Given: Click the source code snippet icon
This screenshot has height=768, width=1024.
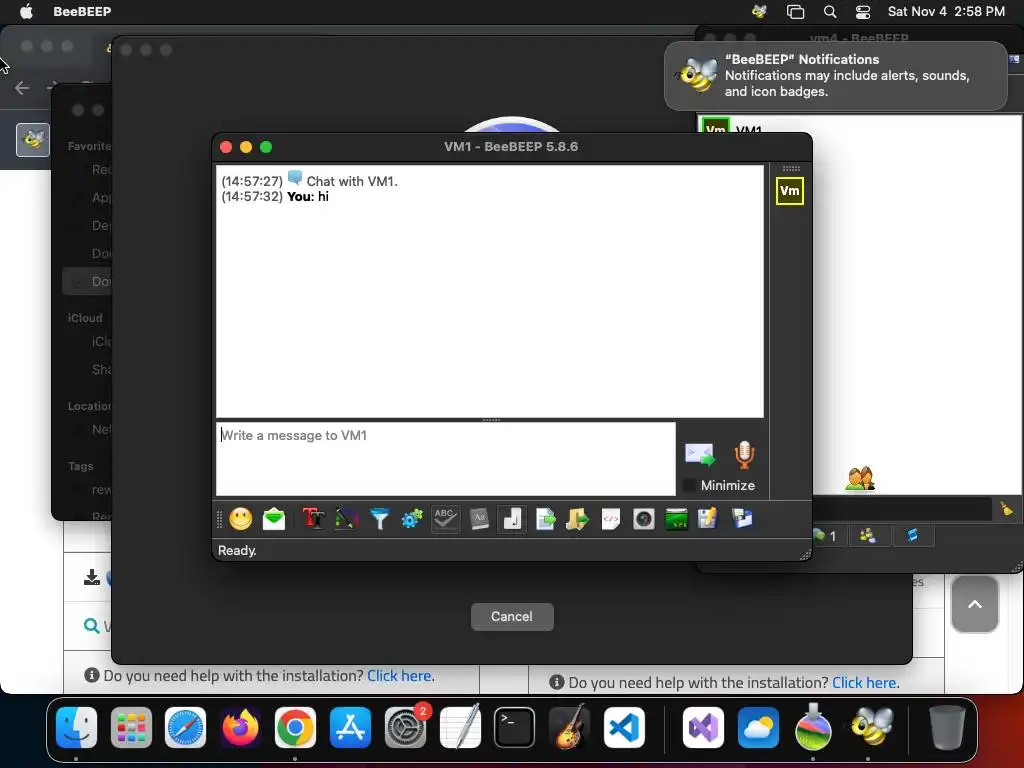Looking at the screenshot, I should coord(611,519).
